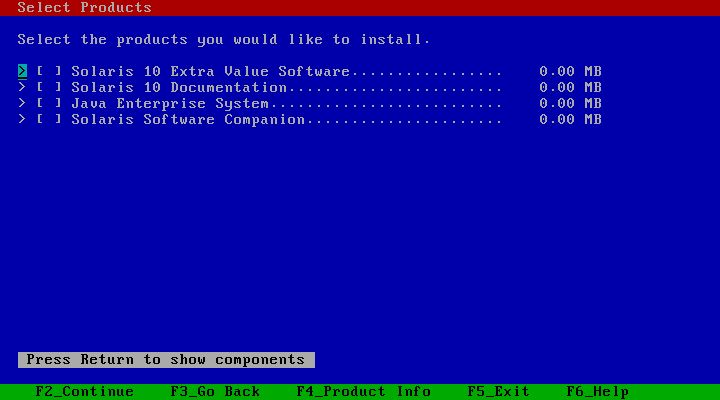Click the Solaris Software Companion label
This screenshot has height=400, width=720.
pyautogui.click(x=188, y=119)
